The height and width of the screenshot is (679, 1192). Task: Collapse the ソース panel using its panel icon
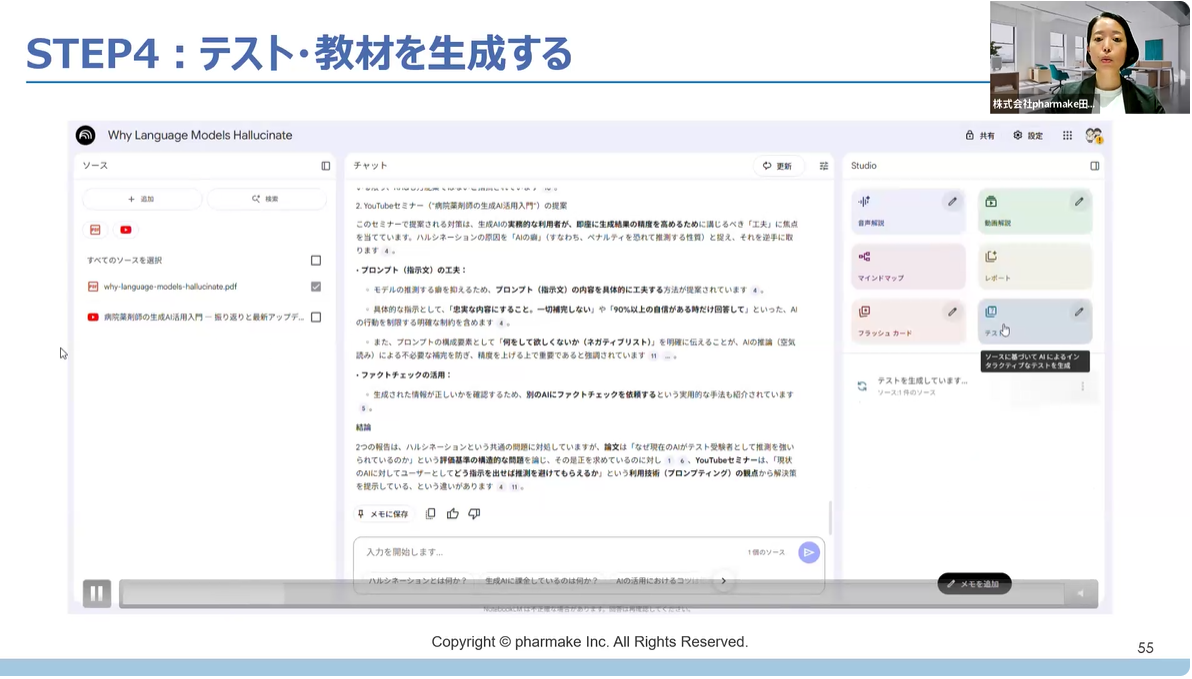[x=325, y=166]
